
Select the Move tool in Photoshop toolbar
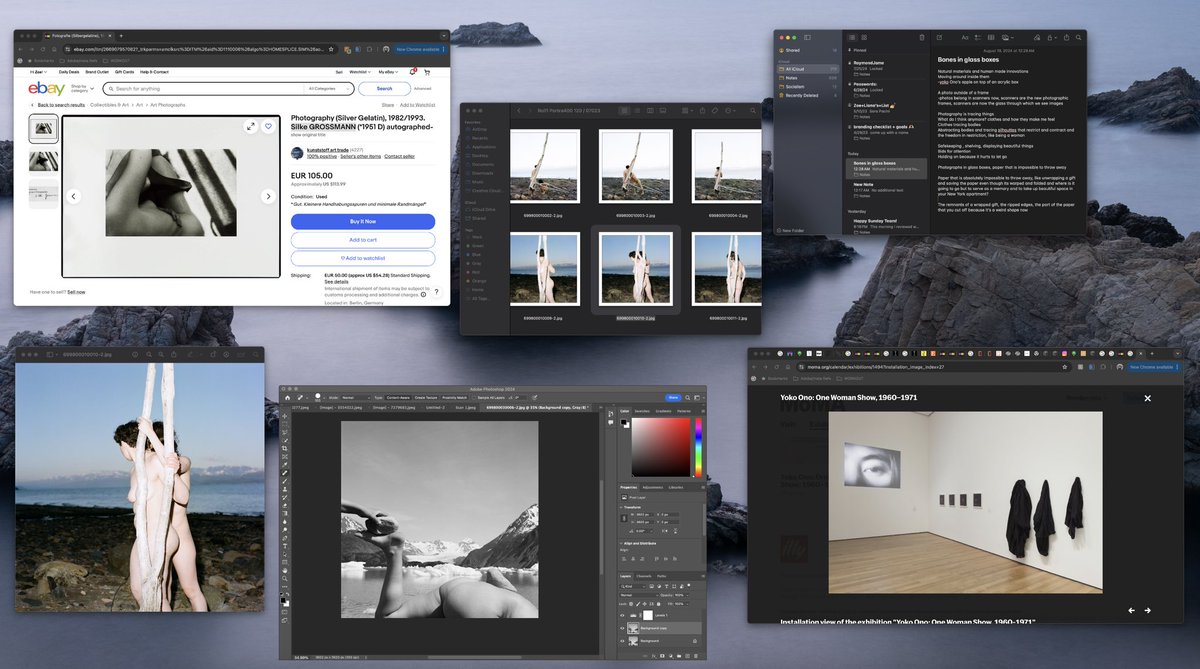click(285, 416)
